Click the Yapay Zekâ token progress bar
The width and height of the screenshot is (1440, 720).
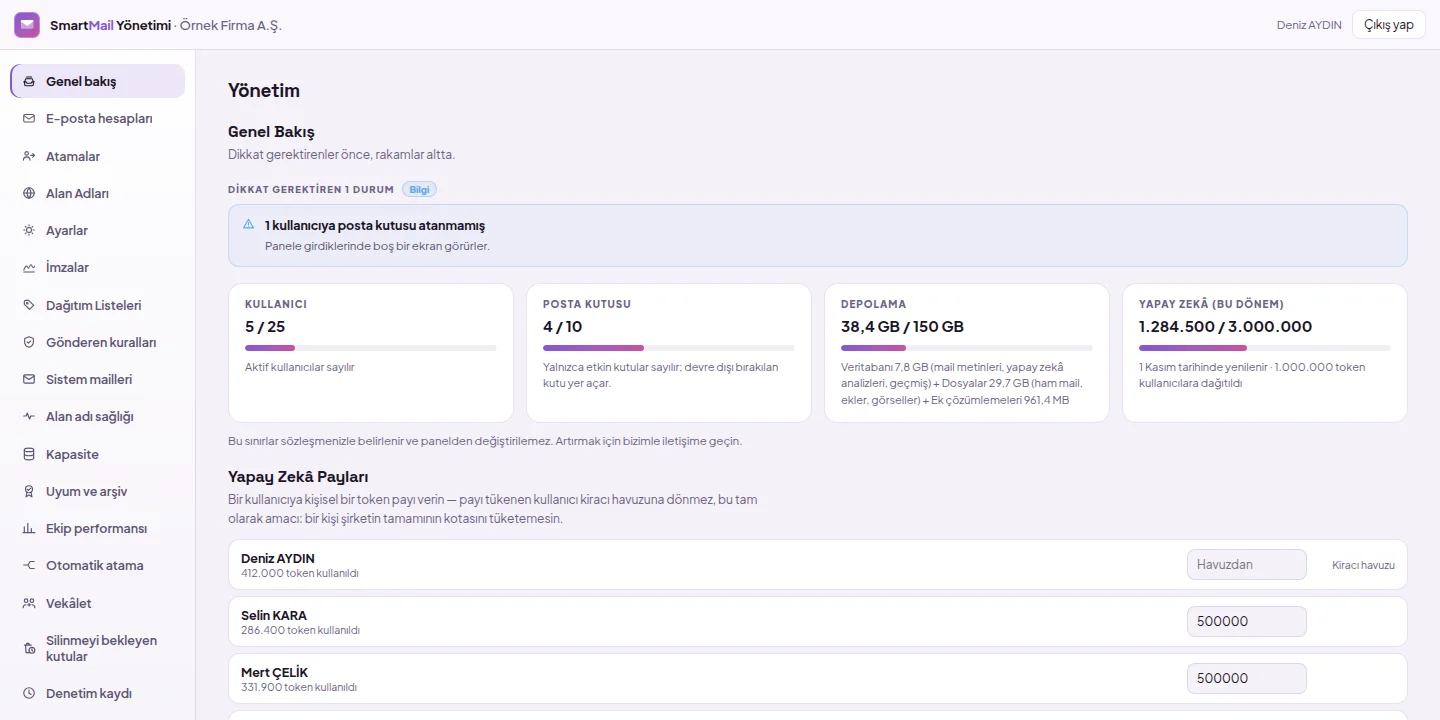[1265, 348]
